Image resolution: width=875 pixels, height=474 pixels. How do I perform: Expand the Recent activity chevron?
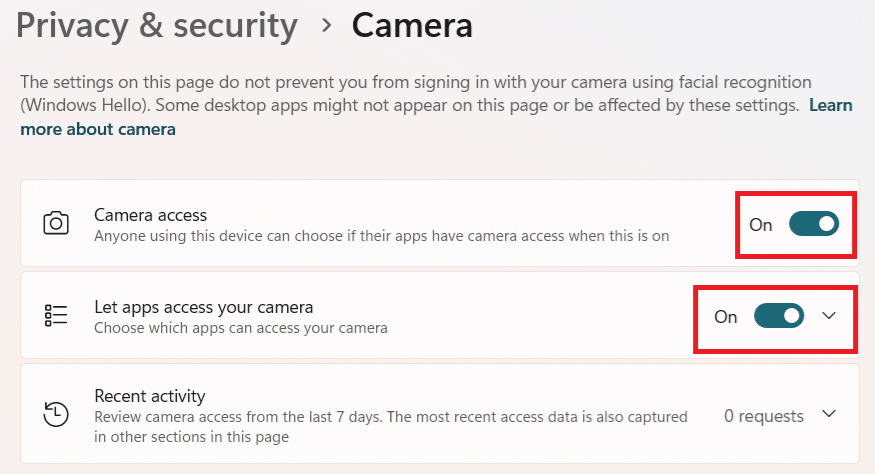coord(827,414)
